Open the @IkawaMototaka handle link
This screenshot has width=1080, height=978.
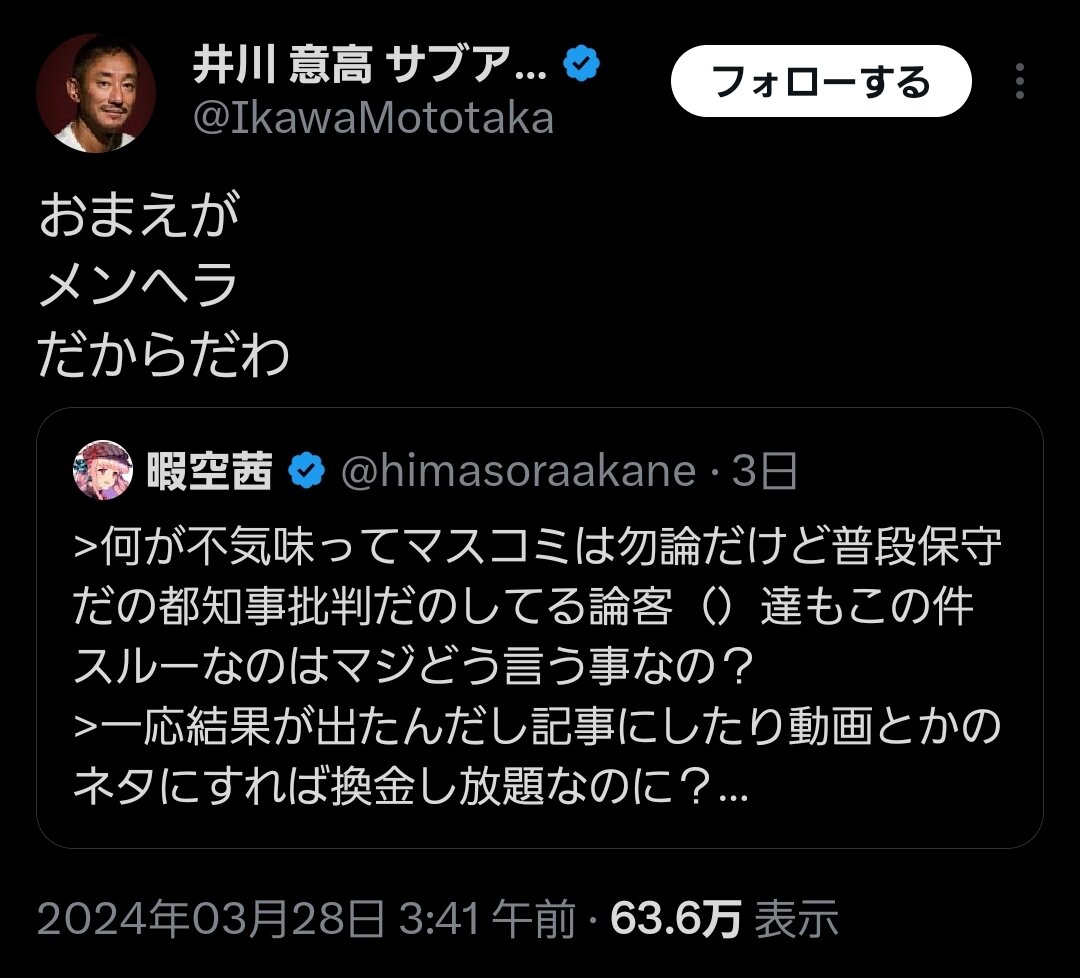coord(373,118)
